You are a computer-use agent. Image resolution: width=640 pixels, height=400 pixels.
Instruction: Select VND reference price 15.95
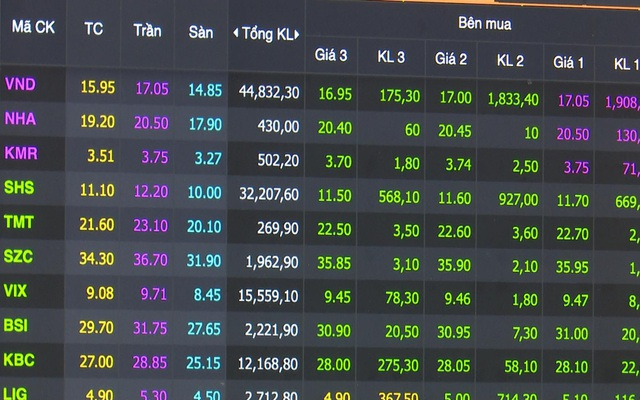[98, 87]
